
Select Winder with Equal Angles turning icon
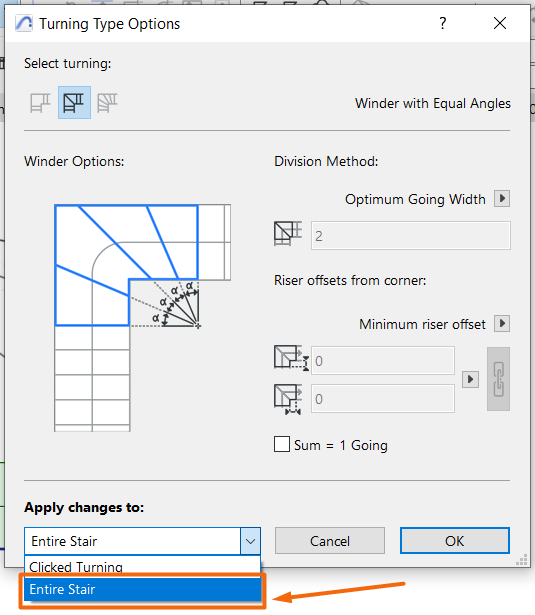(x=75, y=103)
